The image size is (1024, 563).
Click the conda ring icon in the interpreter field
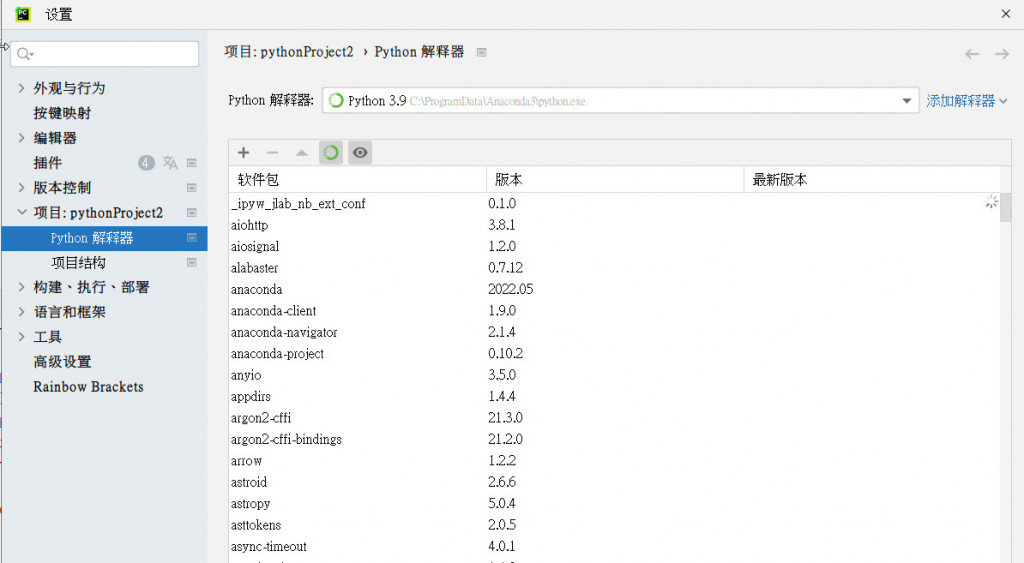click(336, 101)
